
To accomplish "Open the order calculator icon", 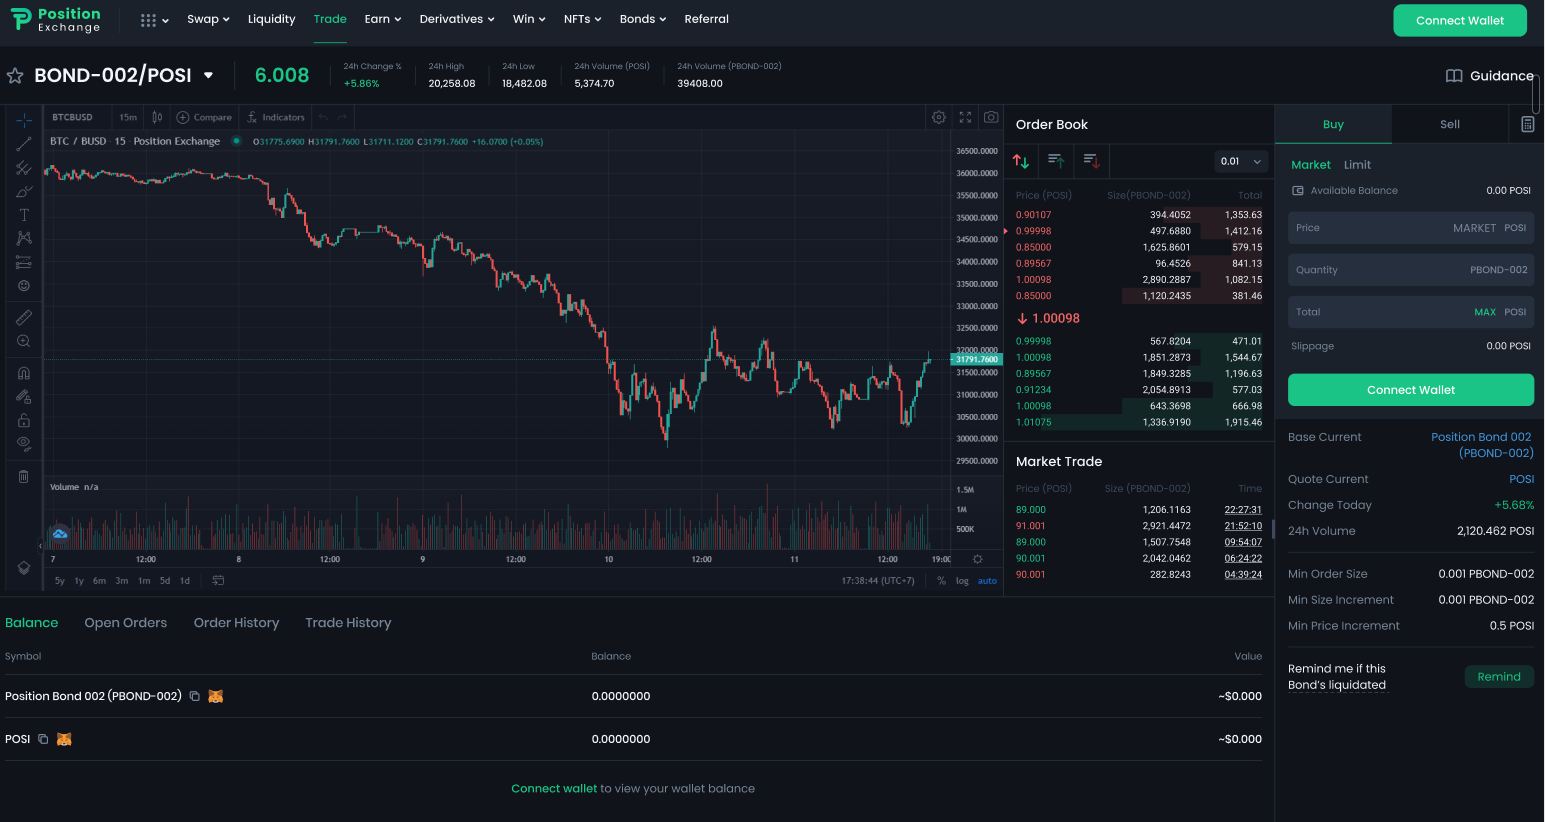I will pyautogui.click(x=1527, y=124).
